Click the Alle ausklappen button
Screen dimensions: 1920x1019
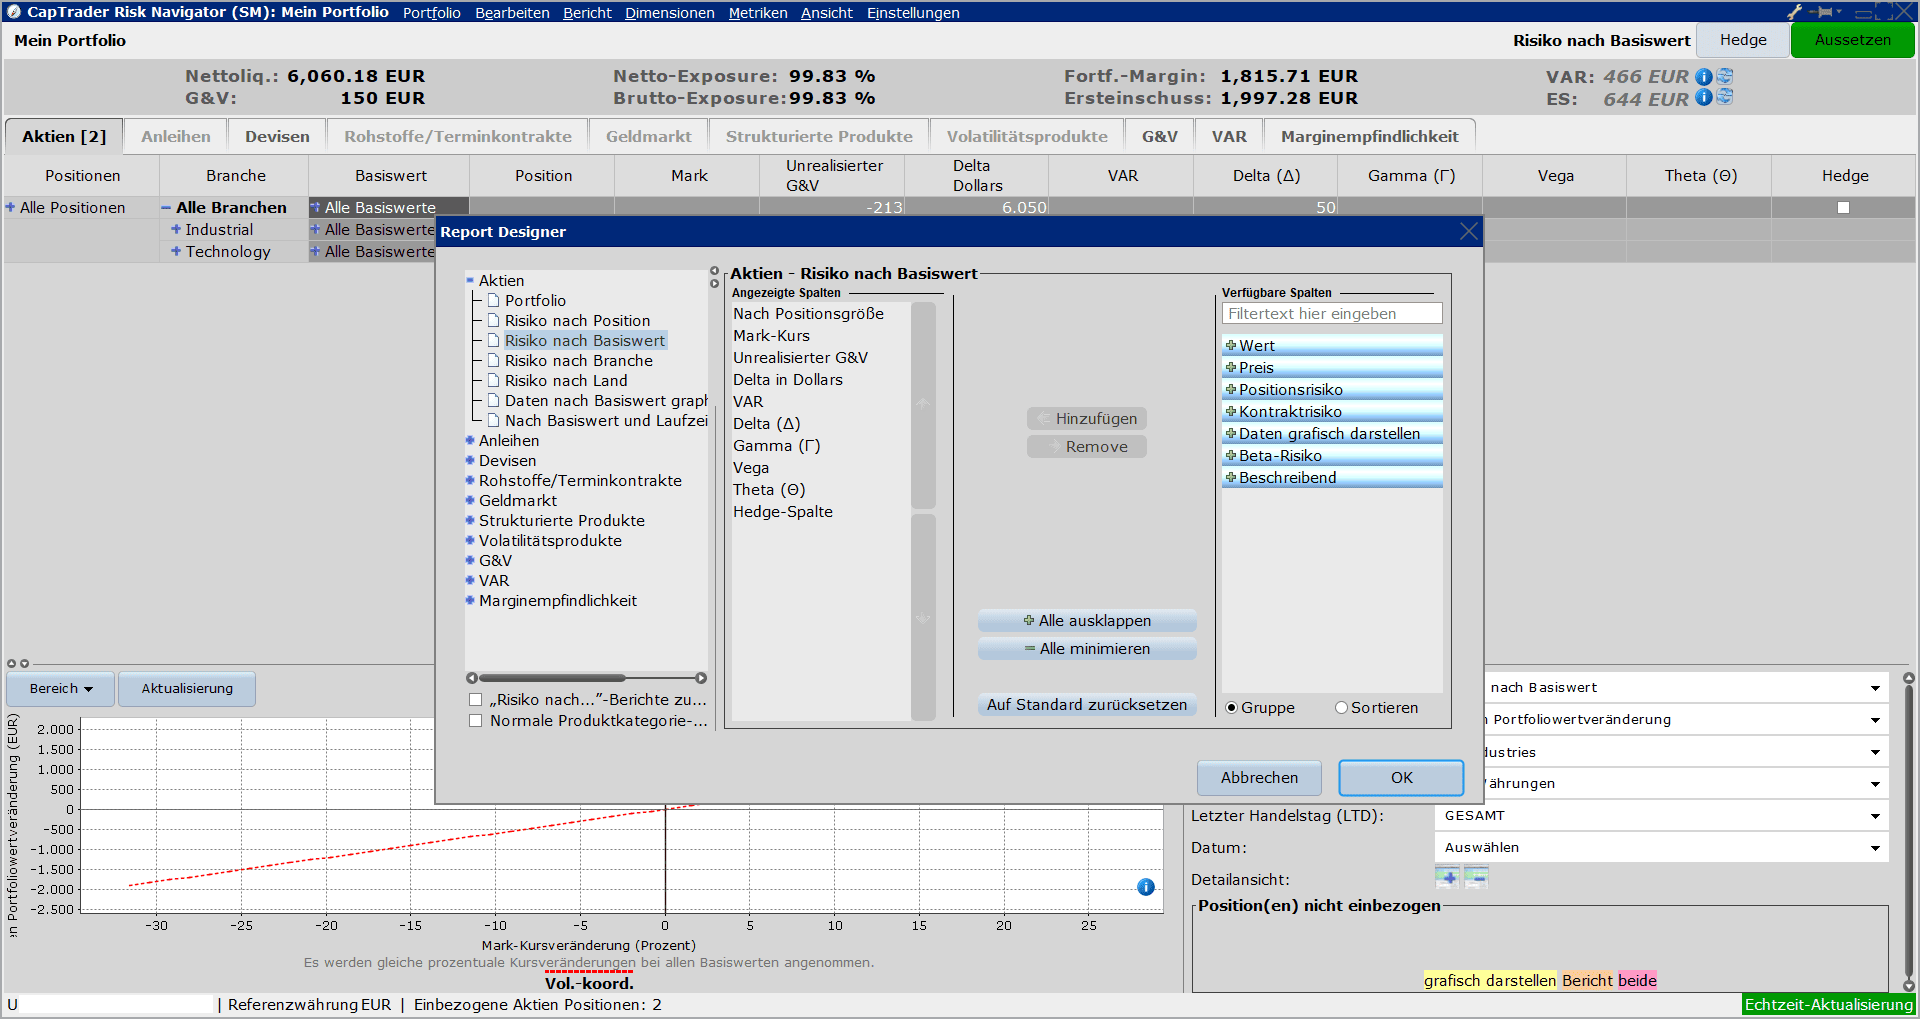coord(1087,621)
